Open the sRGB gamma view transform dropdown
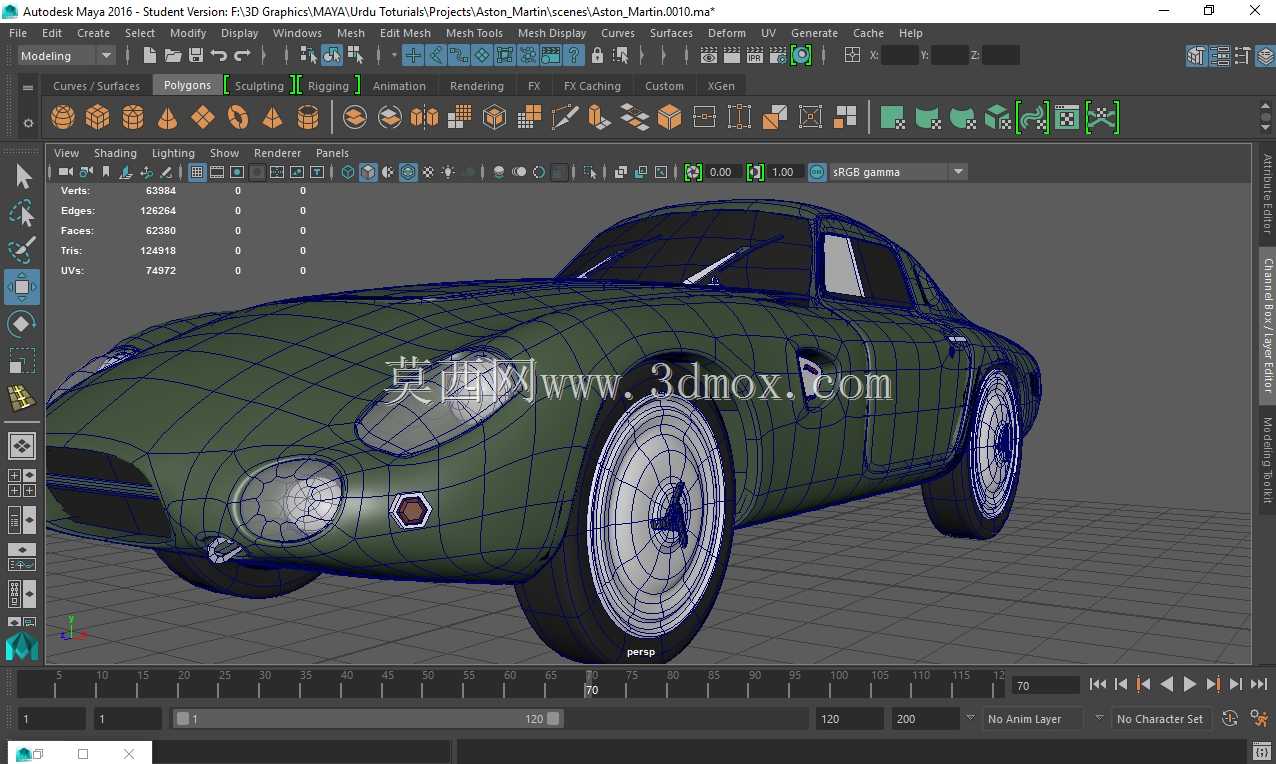Screen dimensions: 1276x764 [x=898, y=172]
